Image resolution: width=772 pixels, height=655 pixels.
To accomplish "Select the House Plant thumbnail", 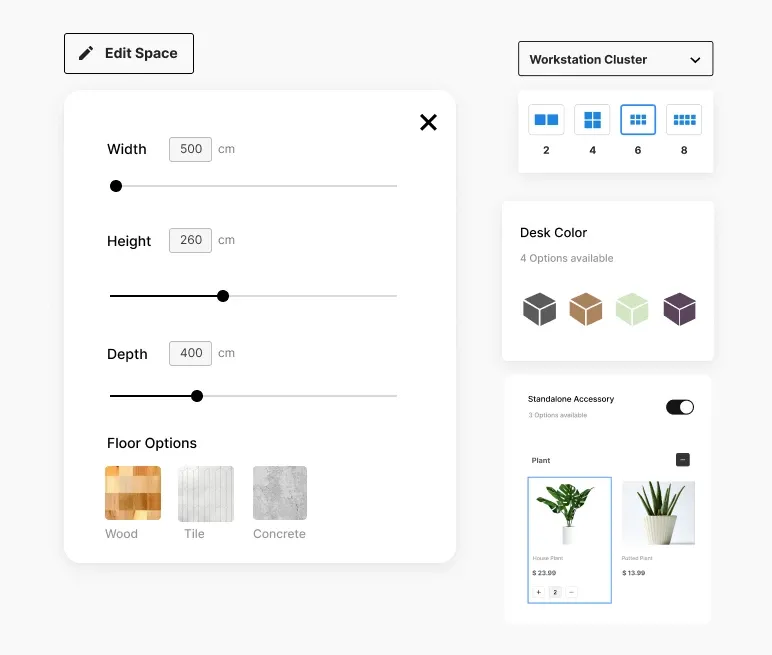I will 569,512.
